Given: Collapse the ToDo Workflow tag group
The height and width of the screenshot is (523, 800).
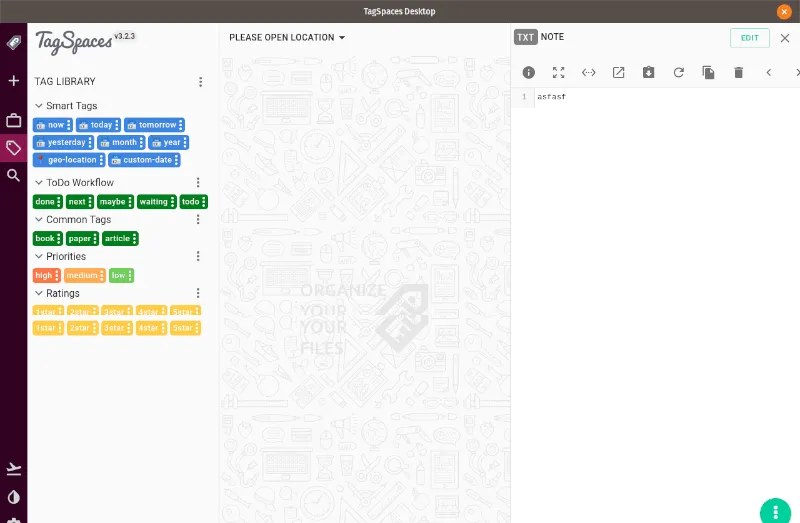Looking at the screenshot, I should 39,183.
